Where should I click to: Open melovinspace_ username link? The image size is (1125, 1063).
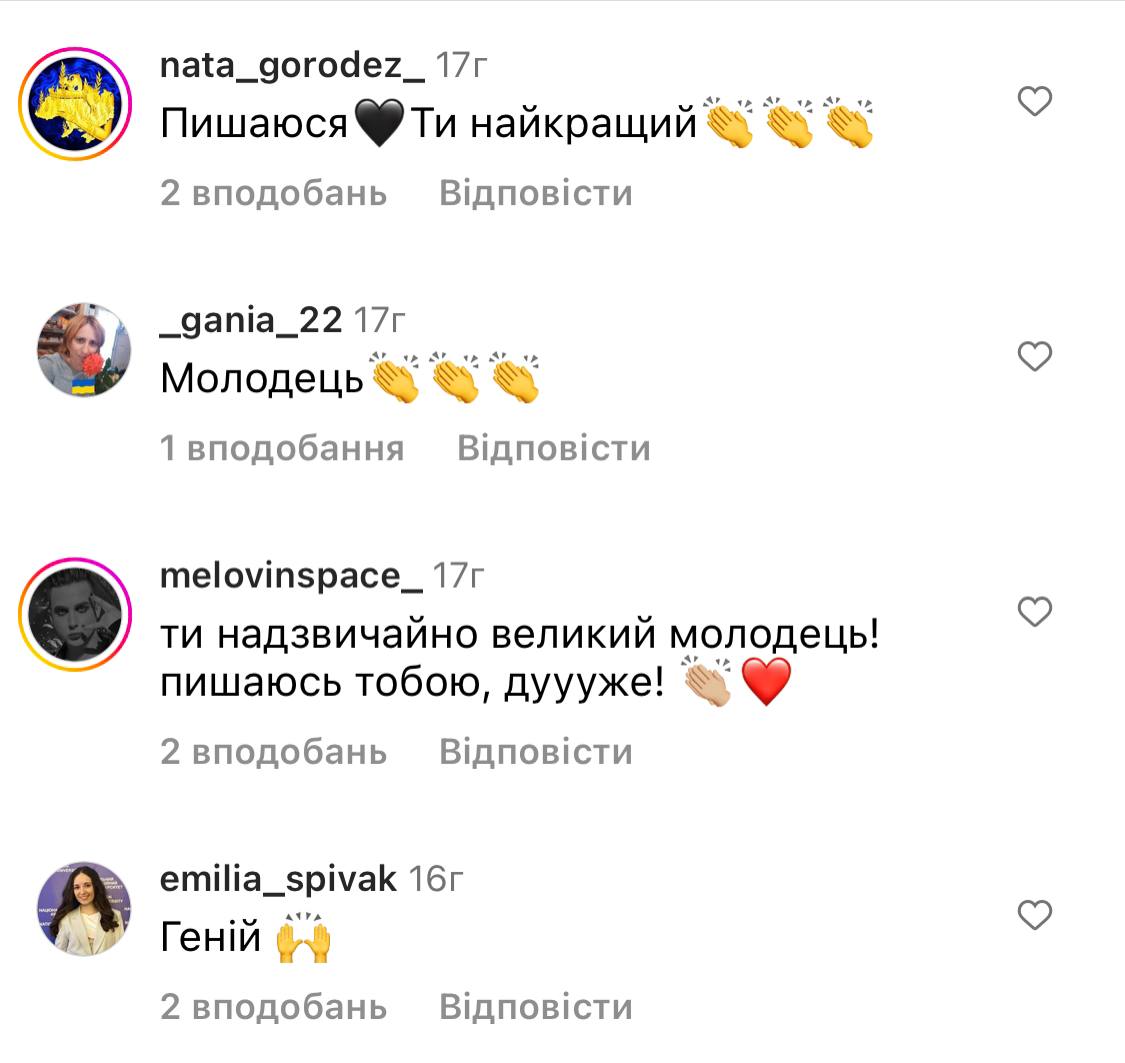point(291,576)
